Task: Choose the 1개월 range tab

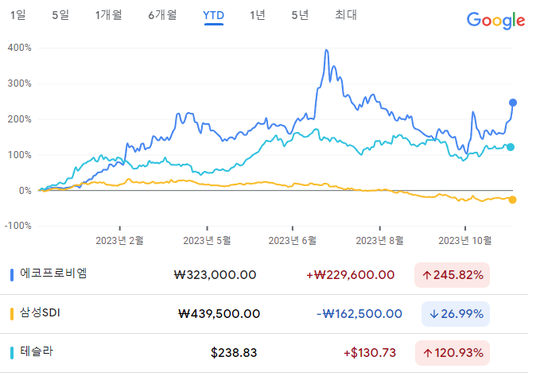Action: (108, 15)
